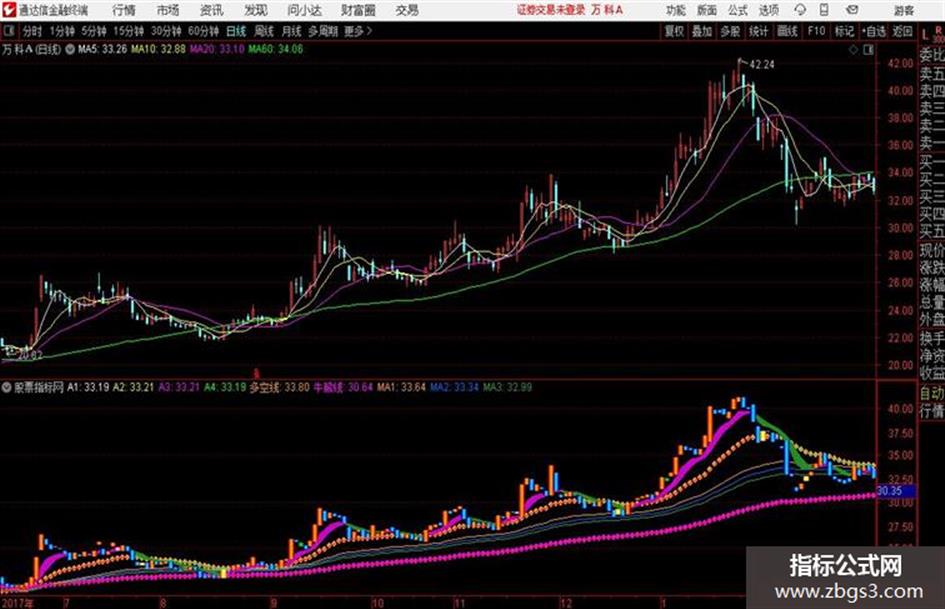Switch to 60分钟 period tab

coord(203,31)
